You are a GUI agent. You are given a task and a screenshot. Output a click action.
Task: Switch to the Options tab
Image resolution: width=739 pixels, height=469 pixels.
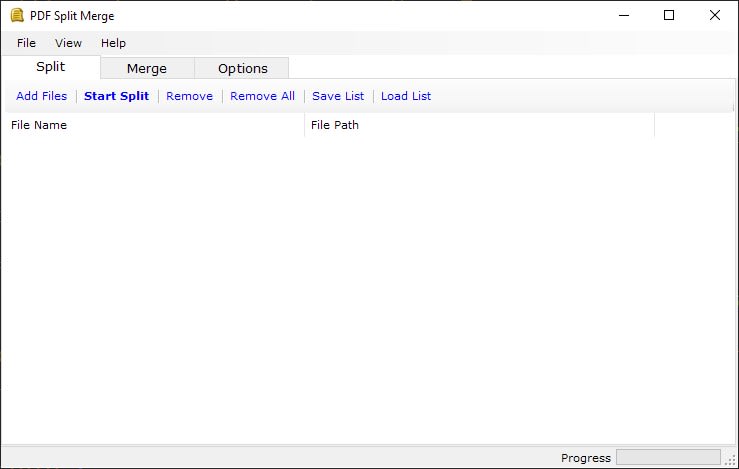point(243,68)
